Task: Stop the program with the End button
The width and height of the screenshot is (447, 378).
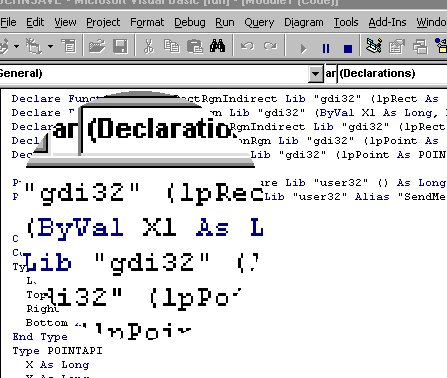Action: pos(348,49)
